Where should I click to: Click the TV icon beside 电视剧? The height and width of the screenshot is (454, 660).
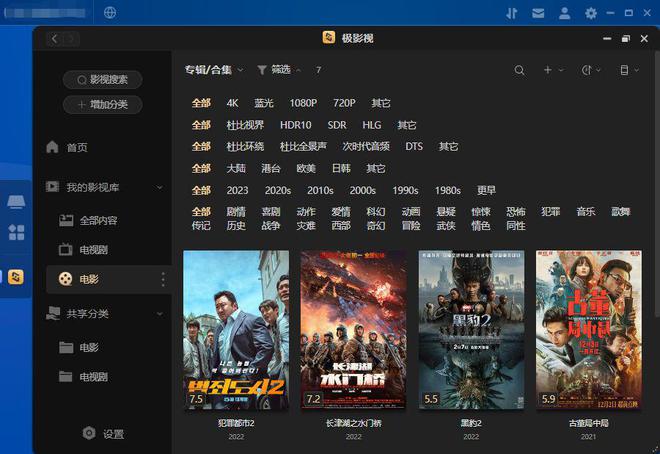tap(65, 250)
